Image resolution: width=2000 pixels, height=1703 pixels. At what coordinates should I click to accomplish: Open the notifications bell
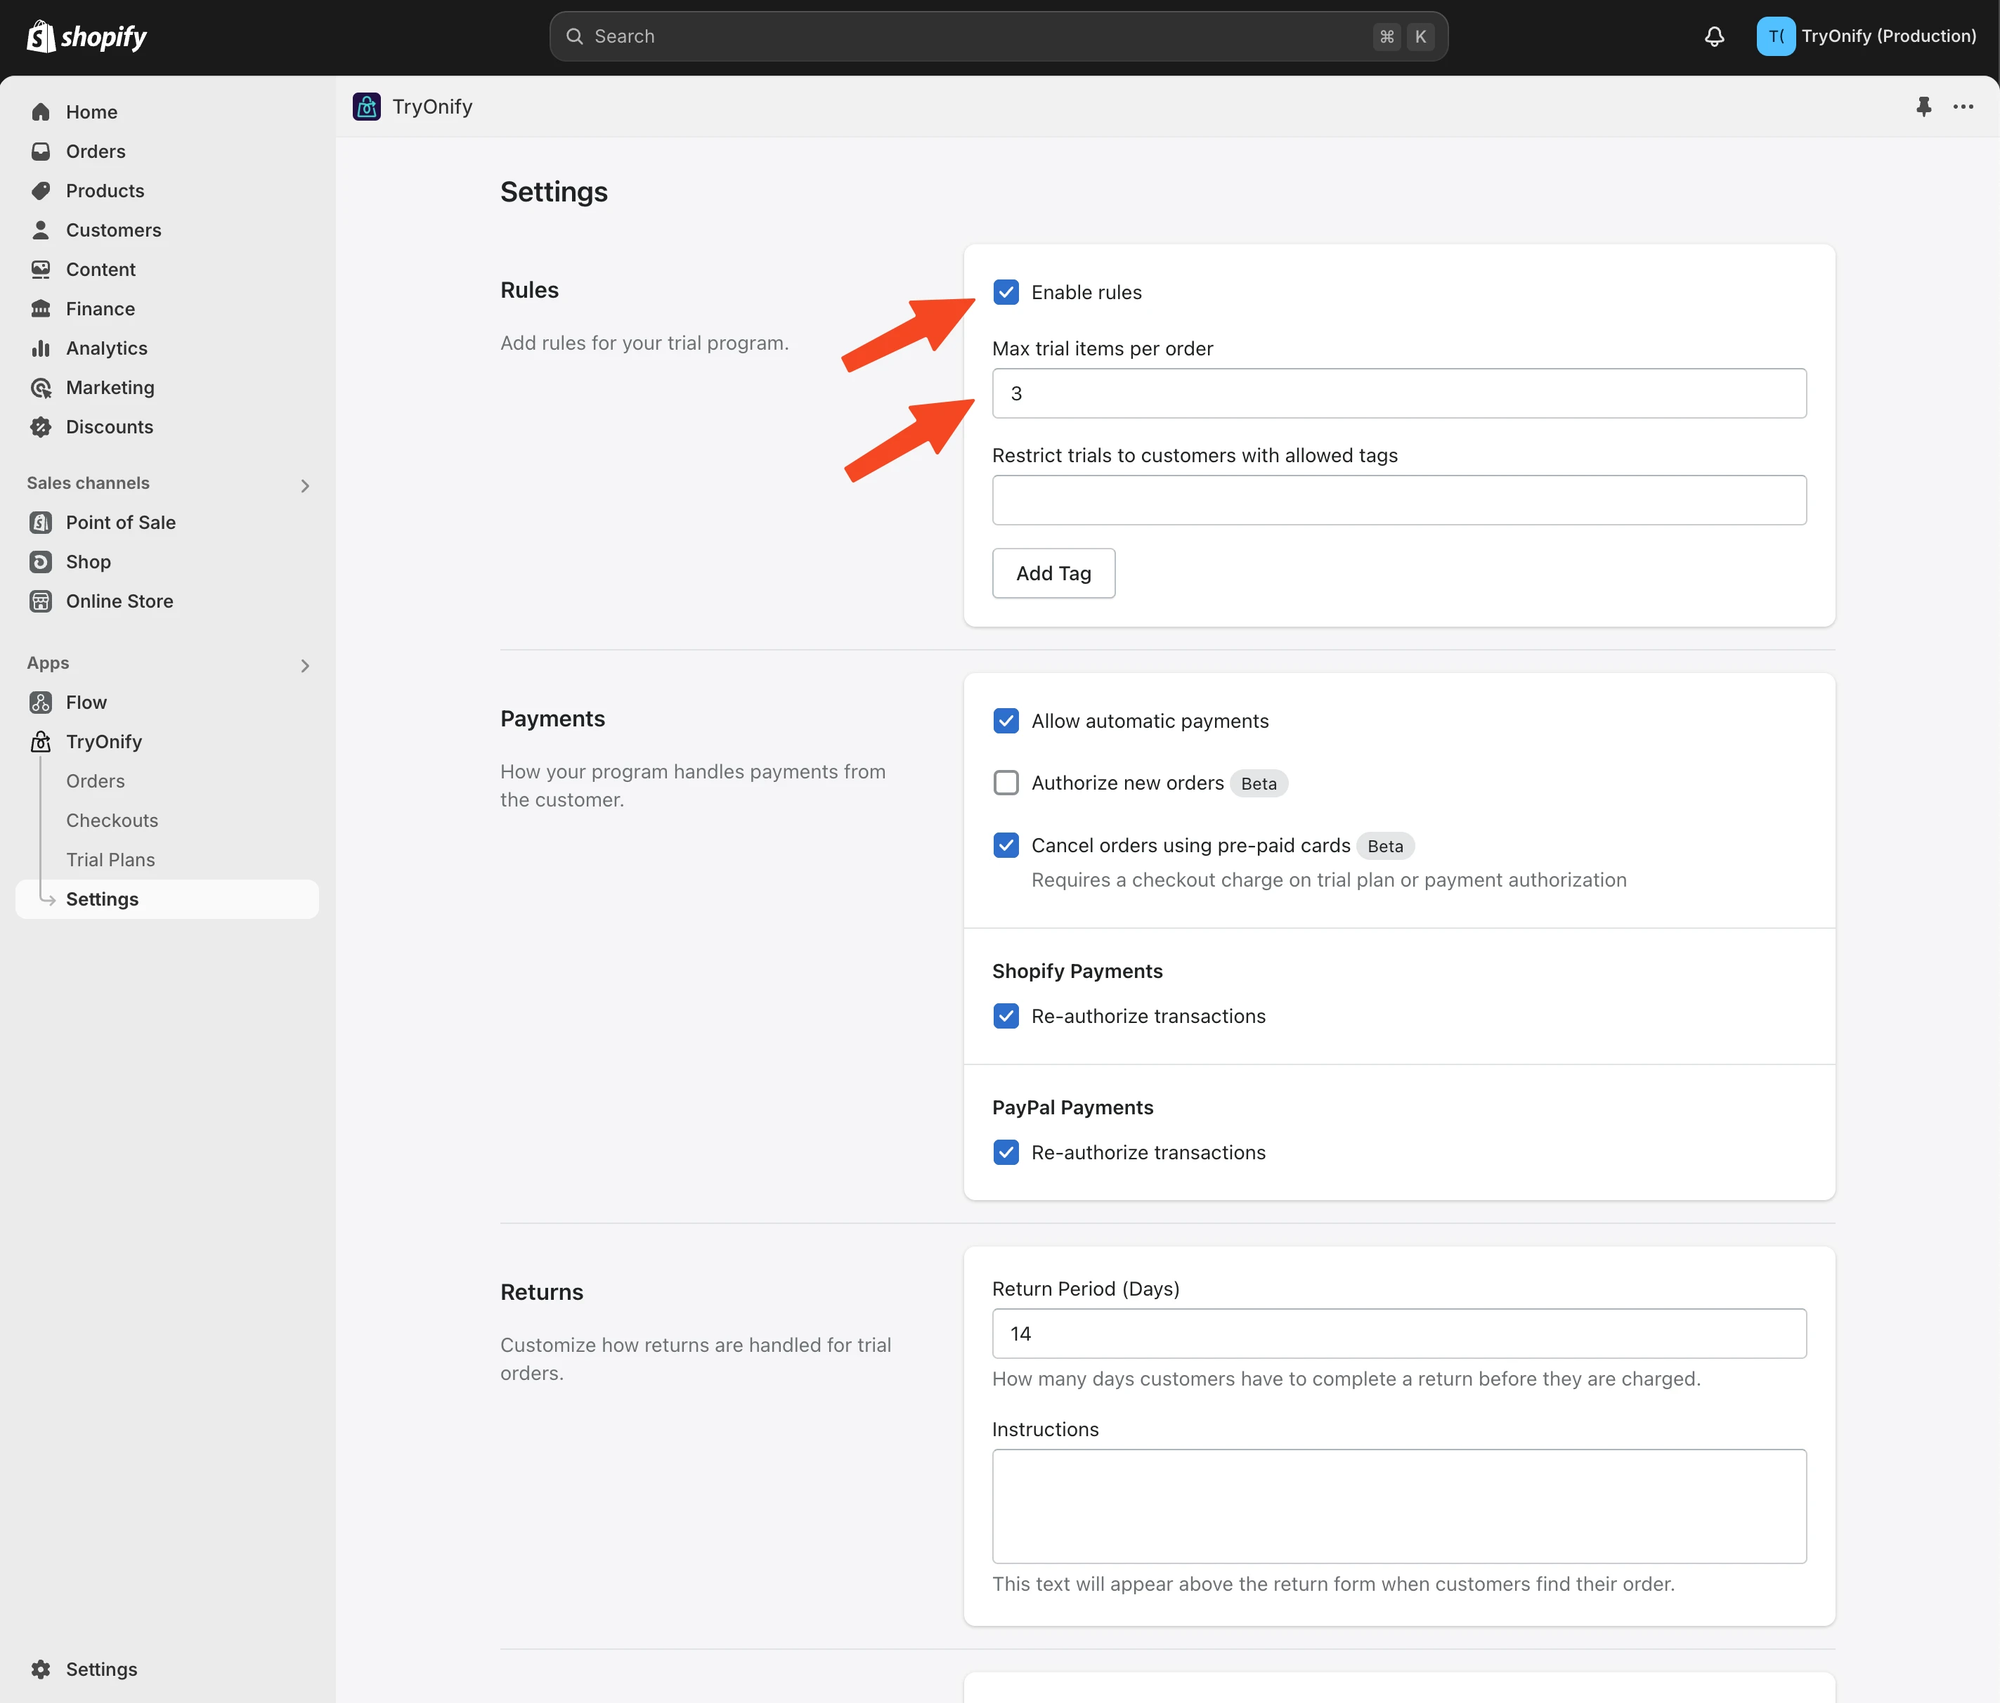click(x=1714, y=37)
